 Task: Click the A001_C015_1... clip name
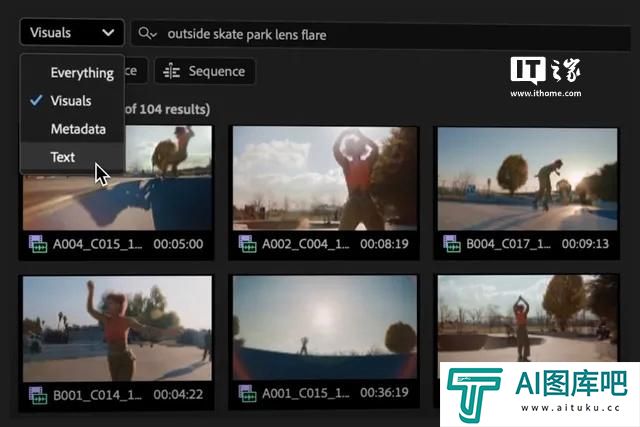(x=306, y=393)
